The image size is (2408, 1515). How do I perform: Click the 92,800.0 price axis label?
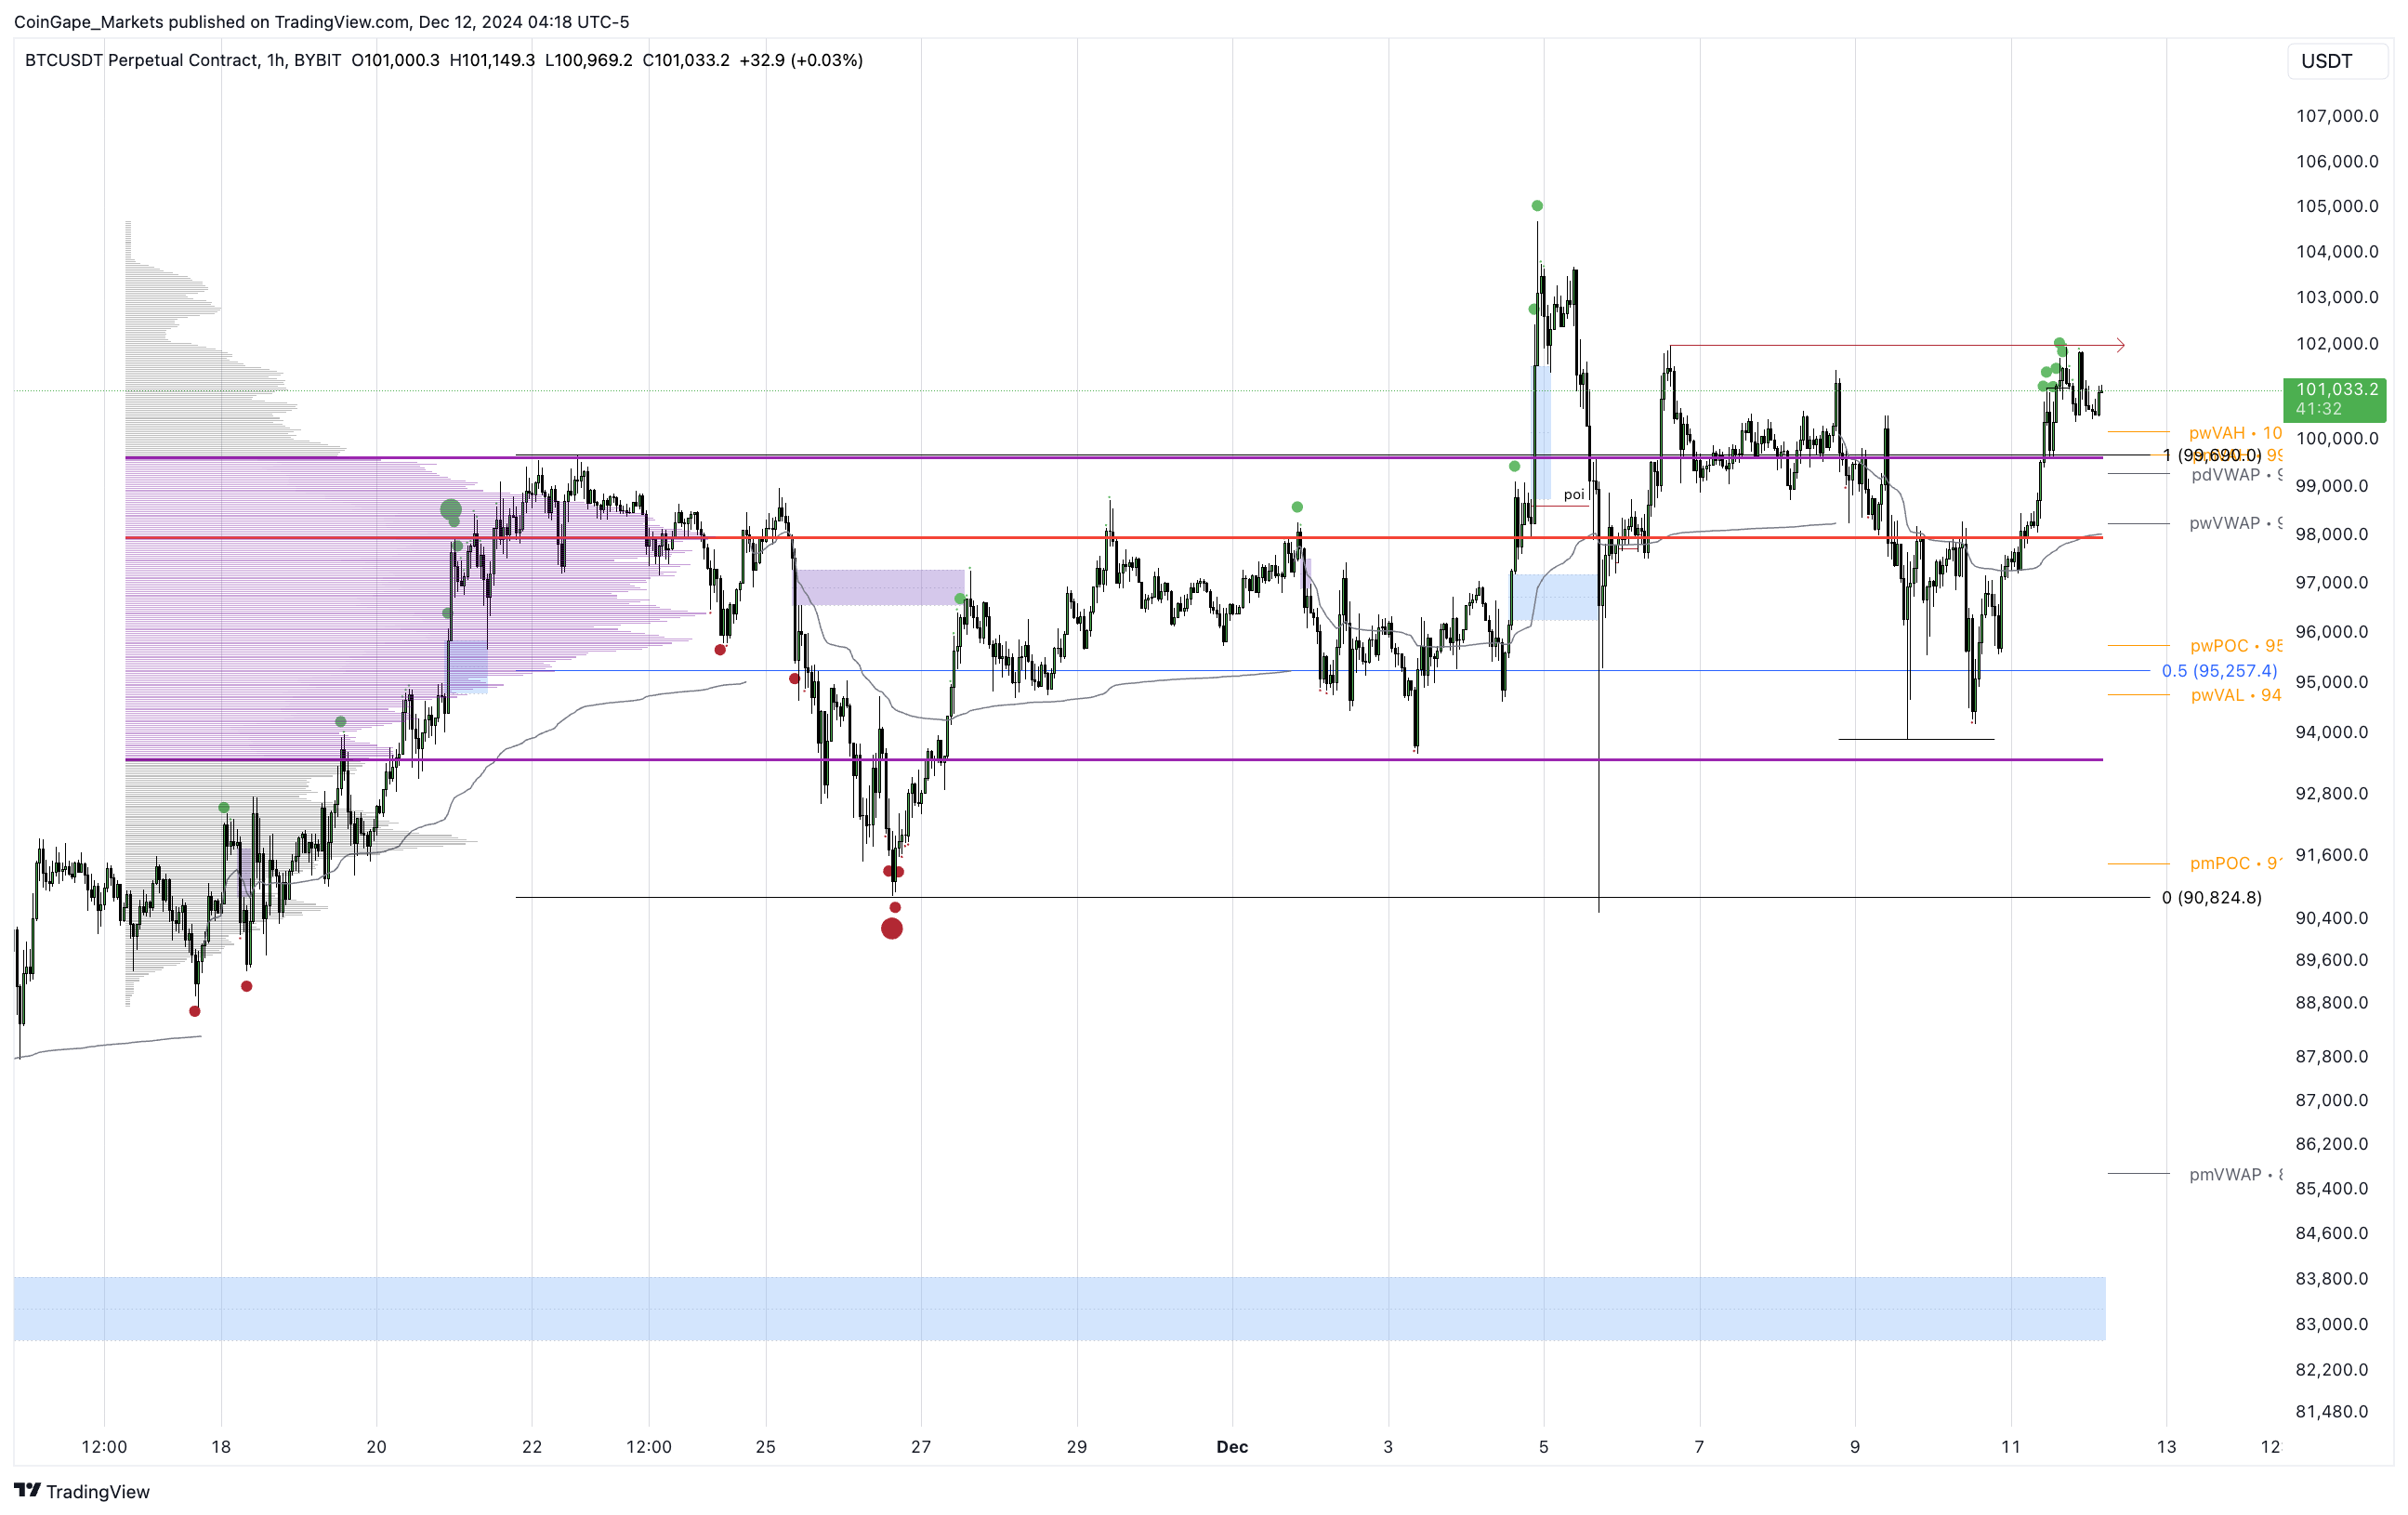2332,794
